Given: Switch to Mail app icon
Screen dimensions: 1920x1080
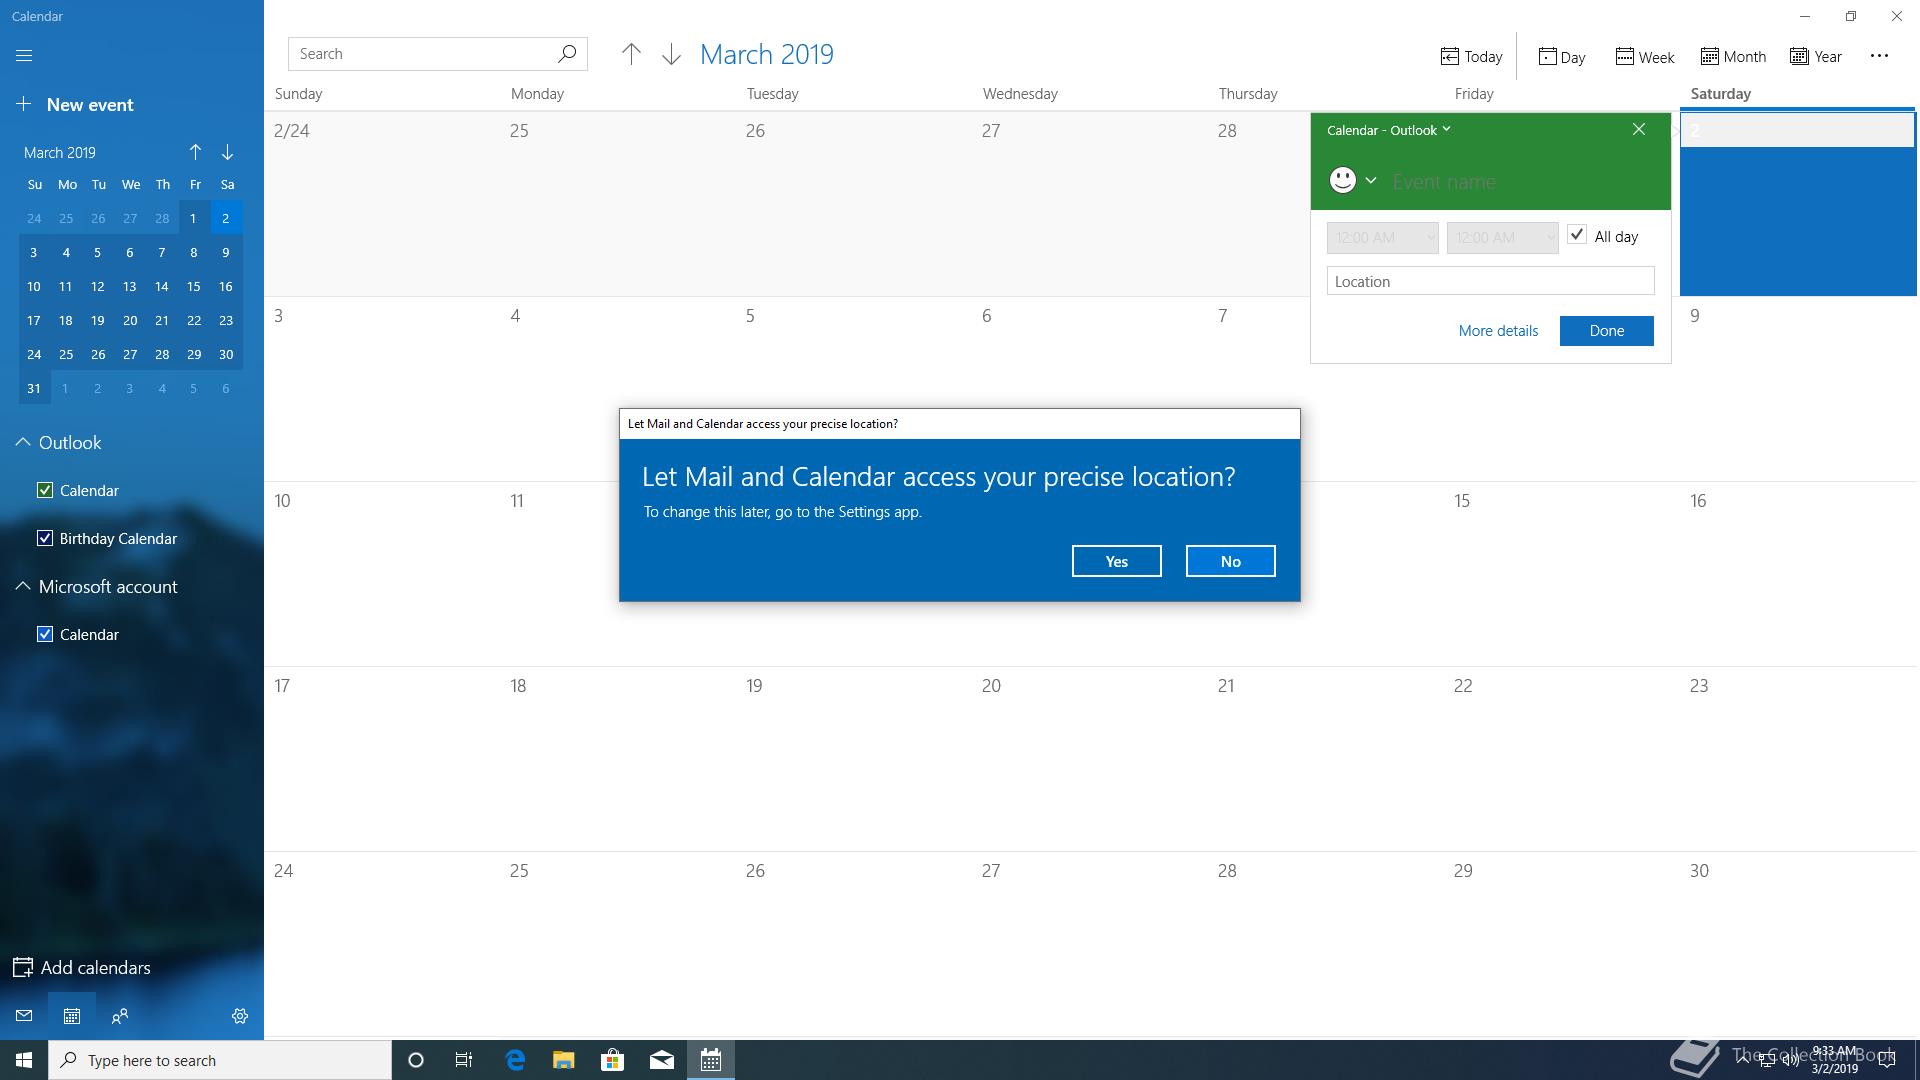Looking at the screenshot, I should tap(24, 1016).
